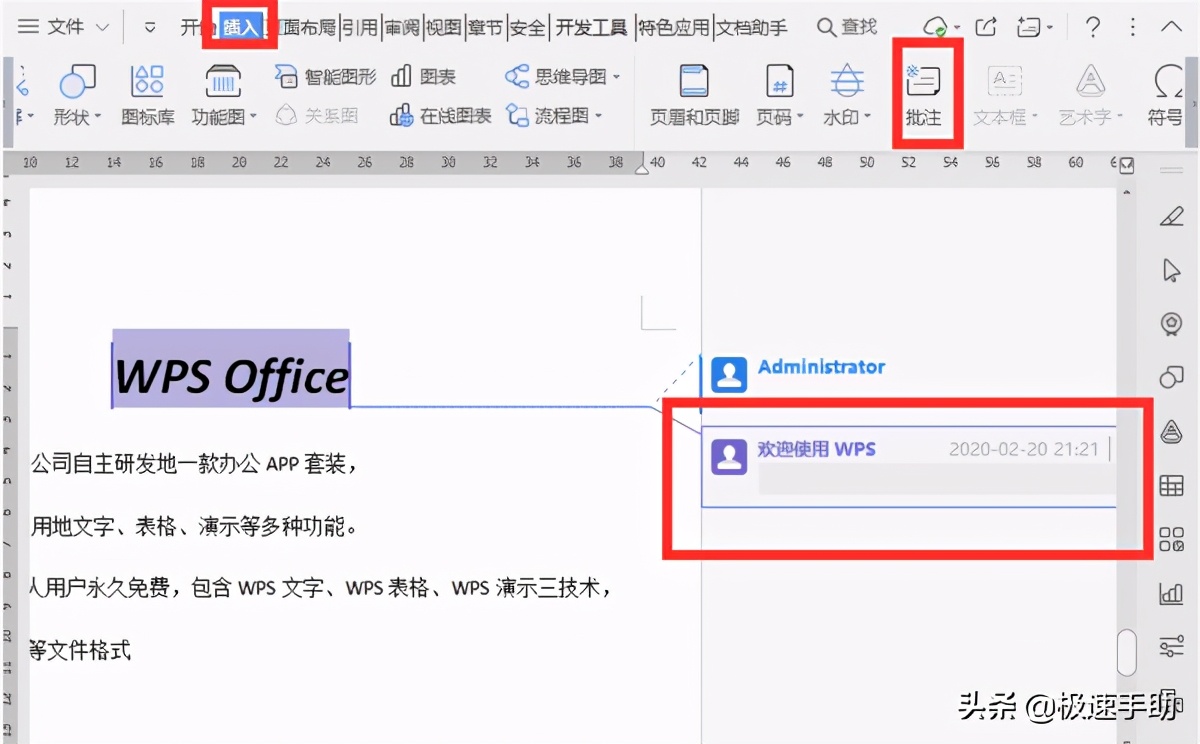1200x744 pixels.
Task: Click the comment box containing 欢迎使用 WPS
Action: tap(909, 466)
